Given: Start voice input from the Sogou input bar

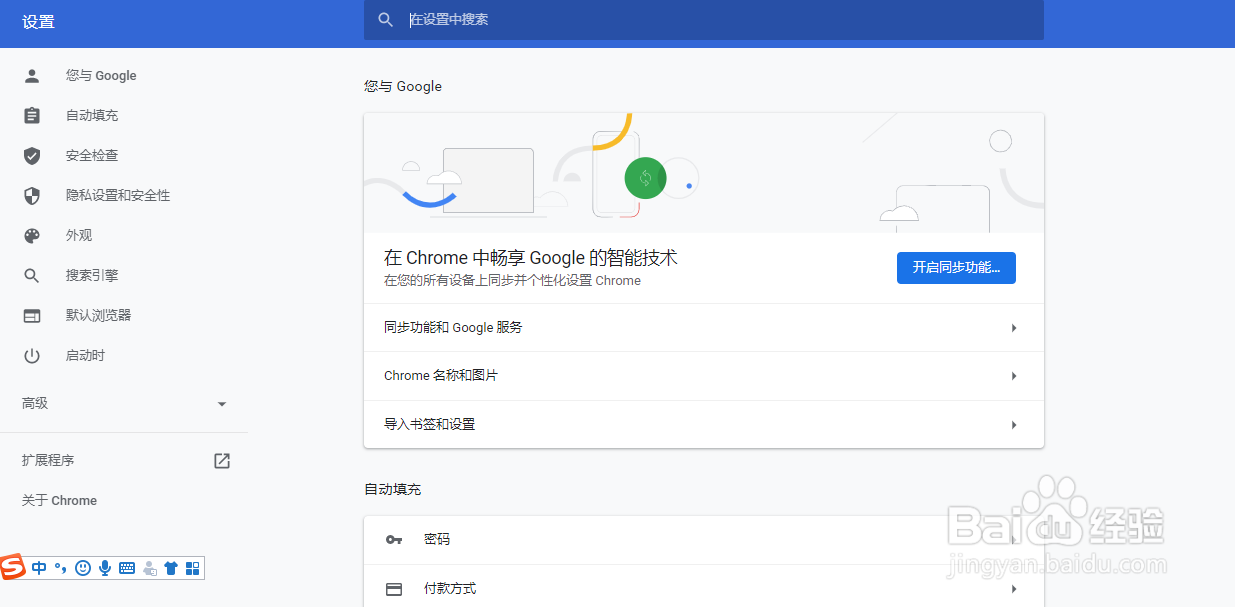Looking at the screenshot, I should pos(105,568).
